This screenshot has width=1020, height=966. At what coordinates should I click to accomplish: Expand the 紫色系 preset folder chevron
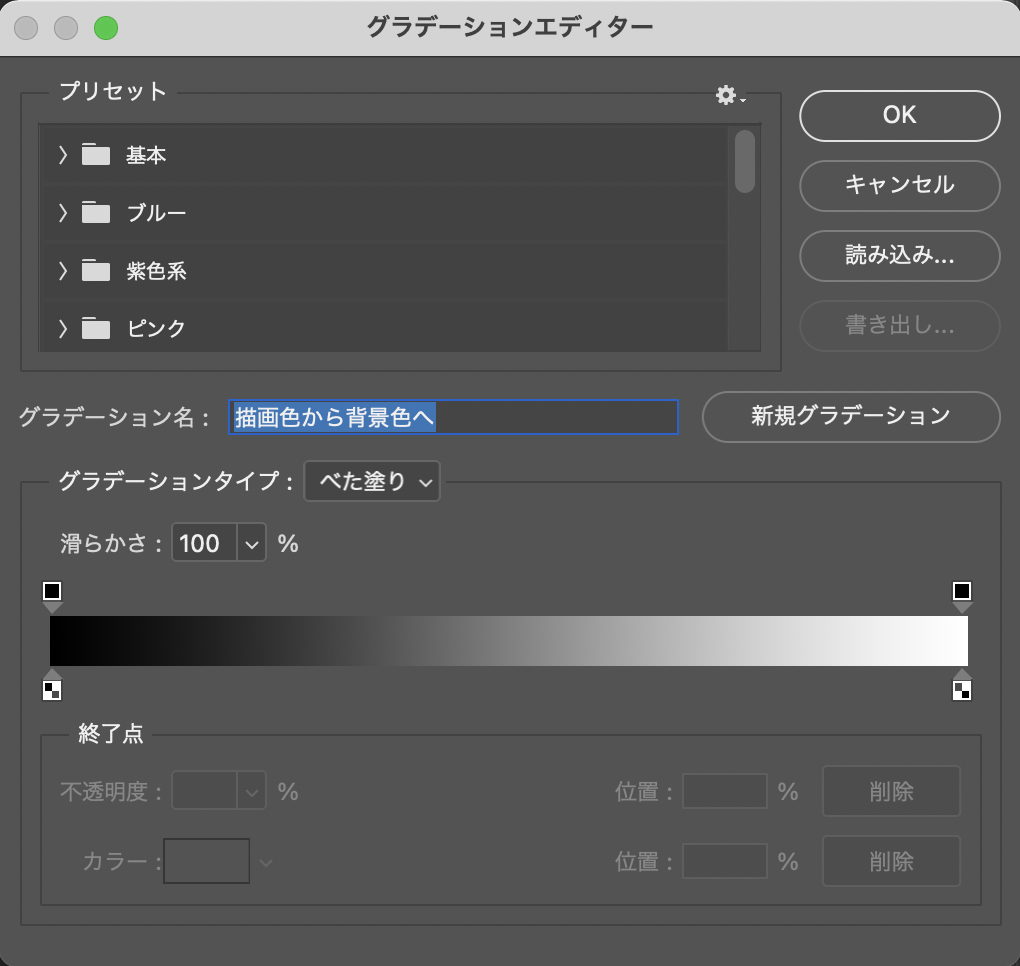63,271
